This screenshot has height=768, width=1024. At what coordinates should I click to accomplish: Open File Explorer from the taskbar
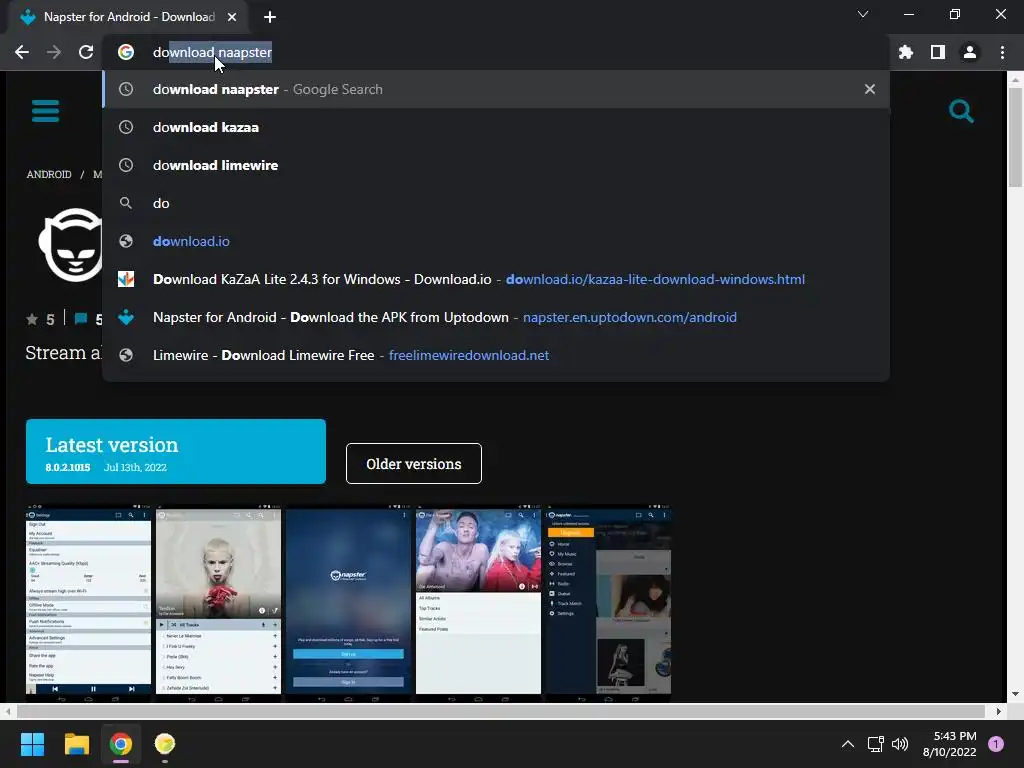[76, 744]
